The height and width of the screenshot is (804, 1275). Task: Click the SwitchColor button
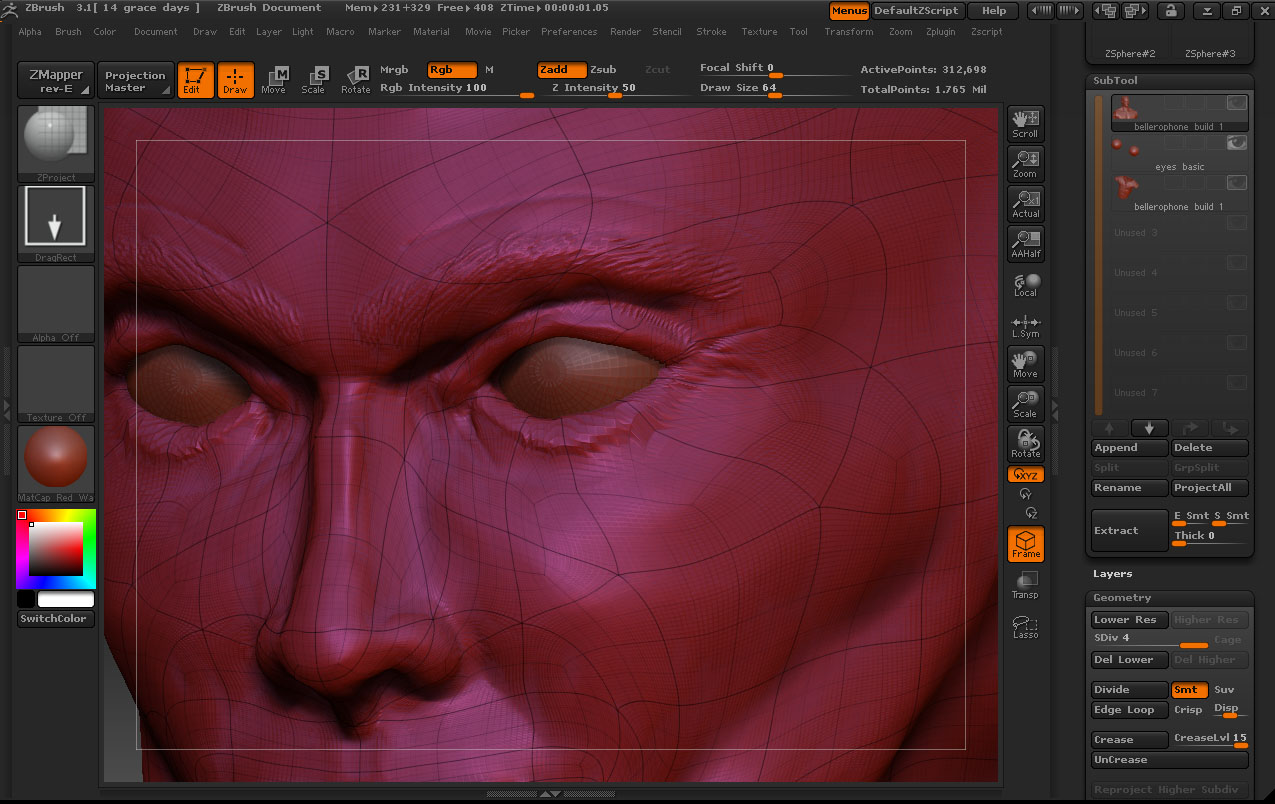coord(56,619)
